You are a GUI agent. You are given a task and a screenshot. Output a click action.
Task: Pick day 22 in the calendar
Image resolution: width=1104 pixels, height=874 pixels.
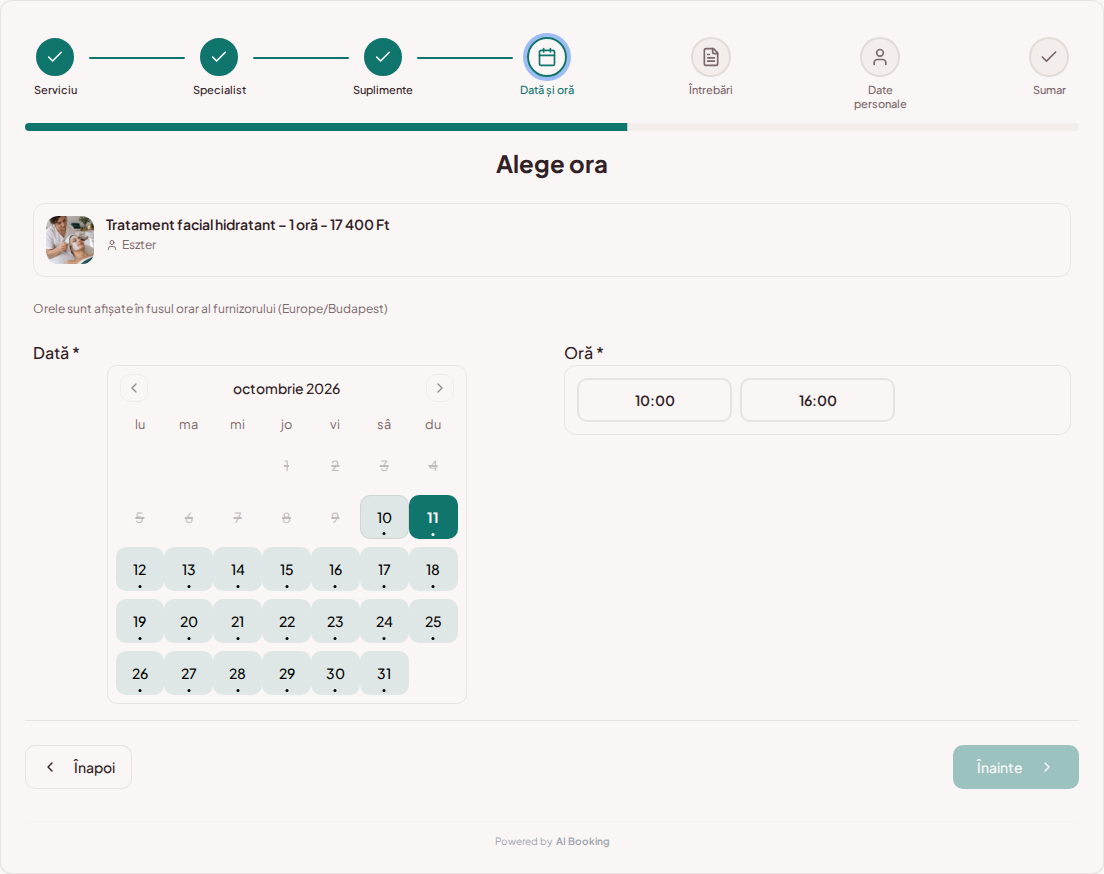click(x=287, y=622)
